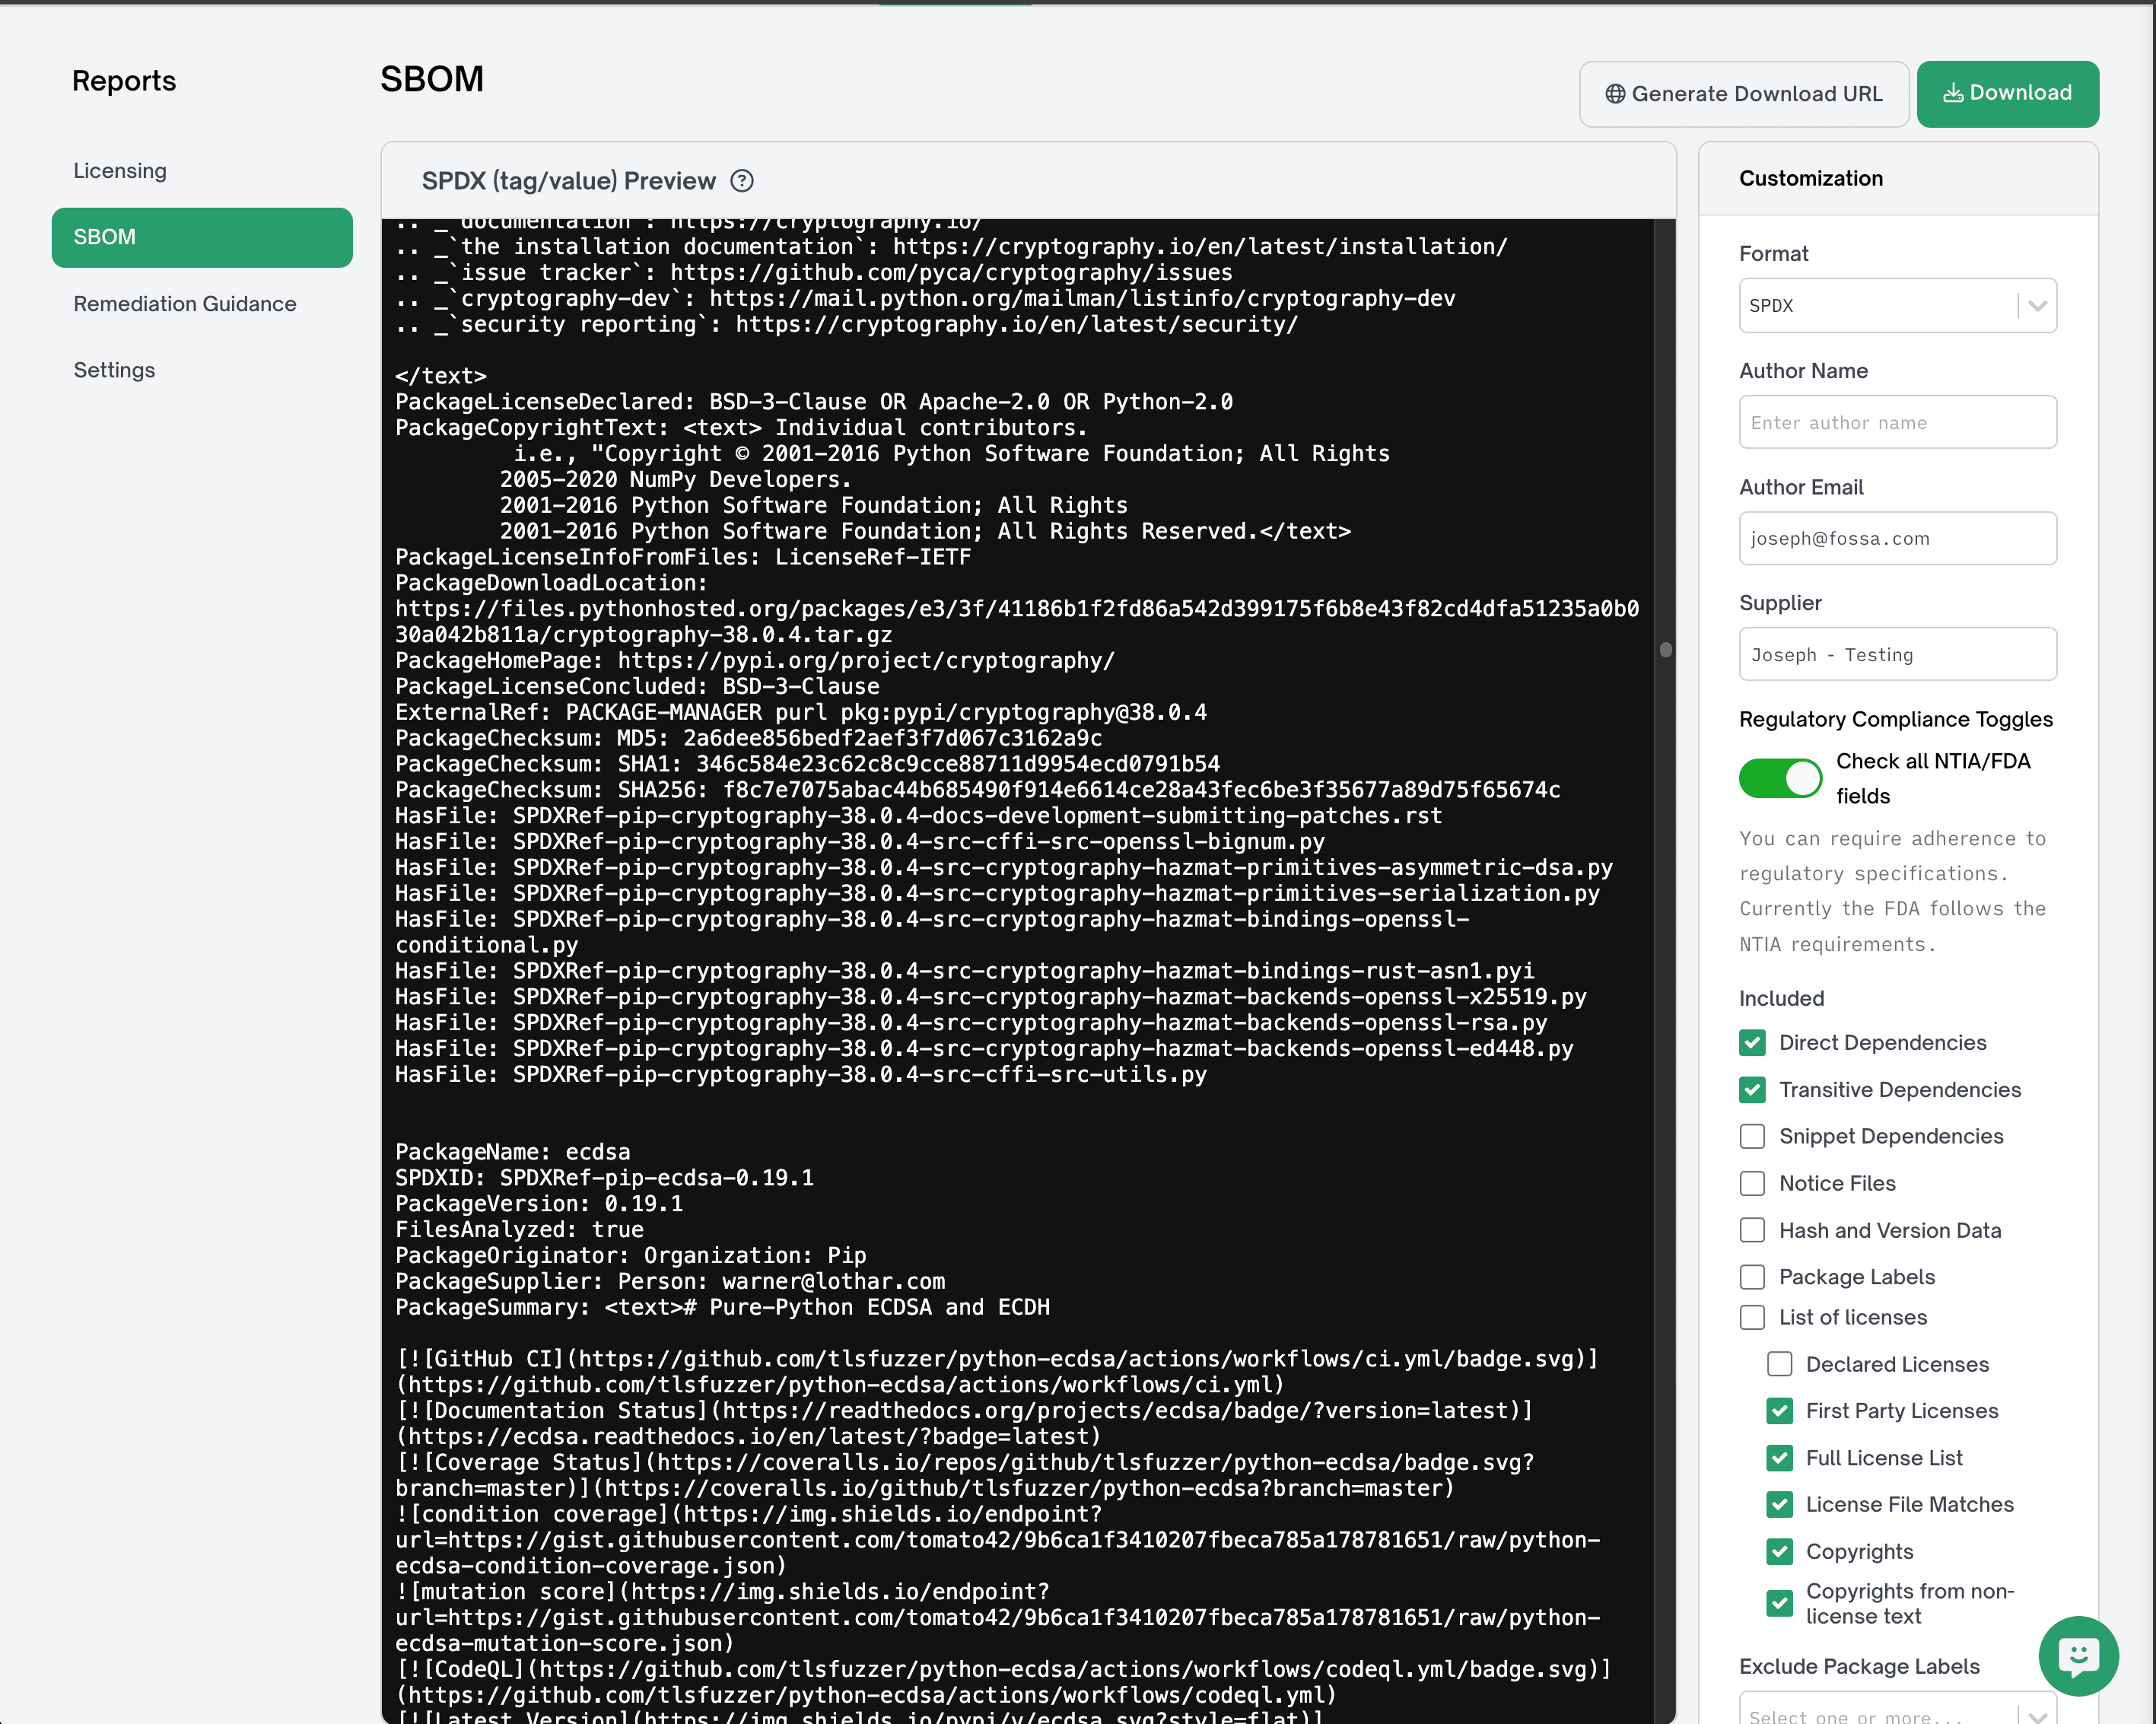The height and width of the screenshot is (1724, 2156).
Task: Go to Remediation Guidance
Action: click(x=185, y=304)
